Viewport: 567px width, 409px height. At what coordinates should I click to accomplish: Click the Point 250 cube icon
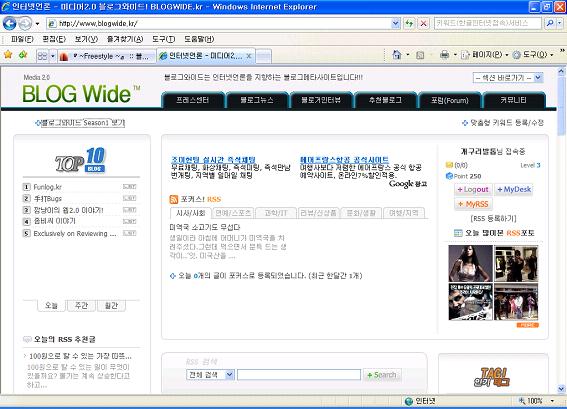click(x=449, y=176)
